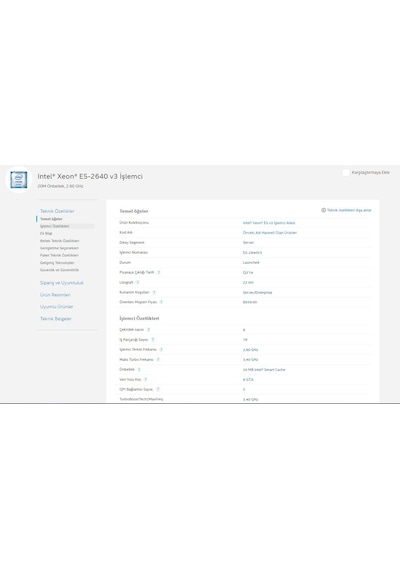Click the Launched status value
400x570 pixels.
[251, 262]
